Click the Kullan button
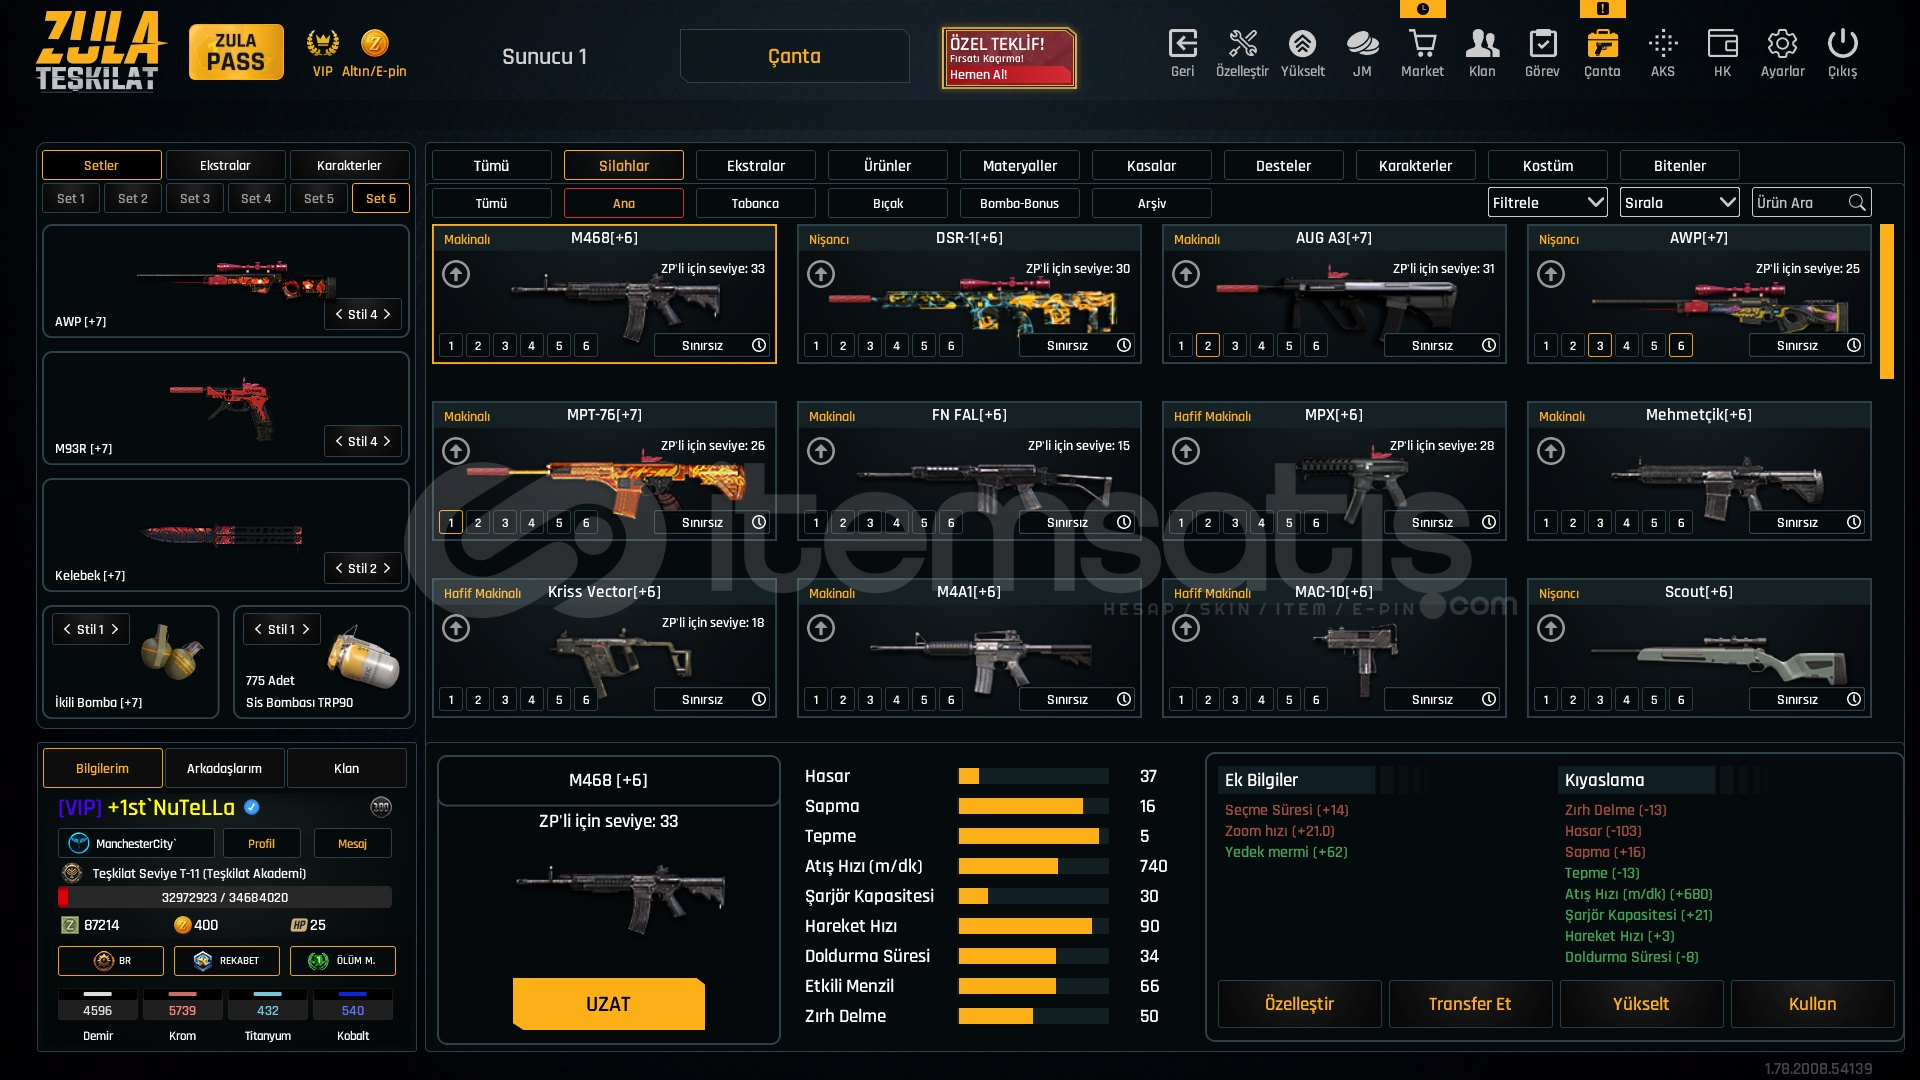 [1812, 1004]
